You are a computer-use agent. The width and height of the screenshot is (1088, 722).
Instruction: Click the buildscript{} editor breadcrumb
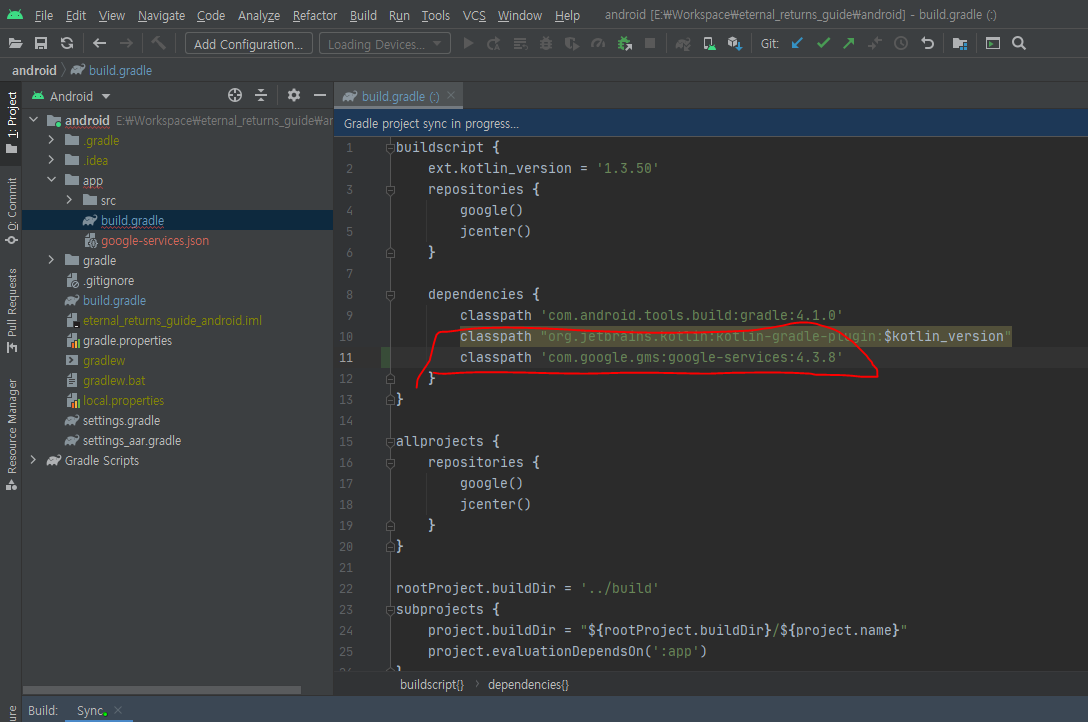[x=432, y=685]
